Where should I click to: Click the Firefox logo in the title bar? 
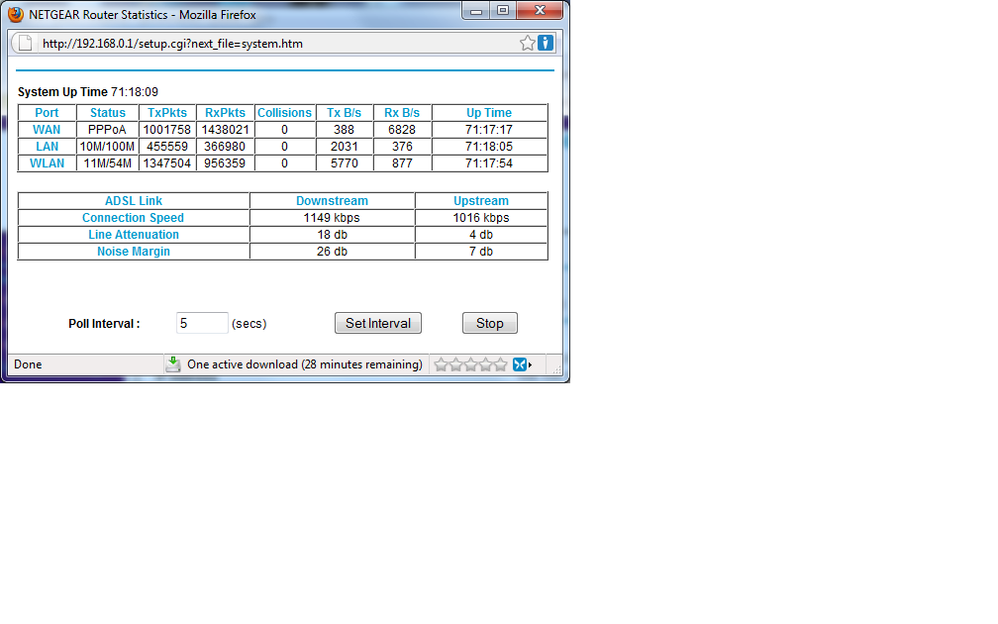coord(15,13)
